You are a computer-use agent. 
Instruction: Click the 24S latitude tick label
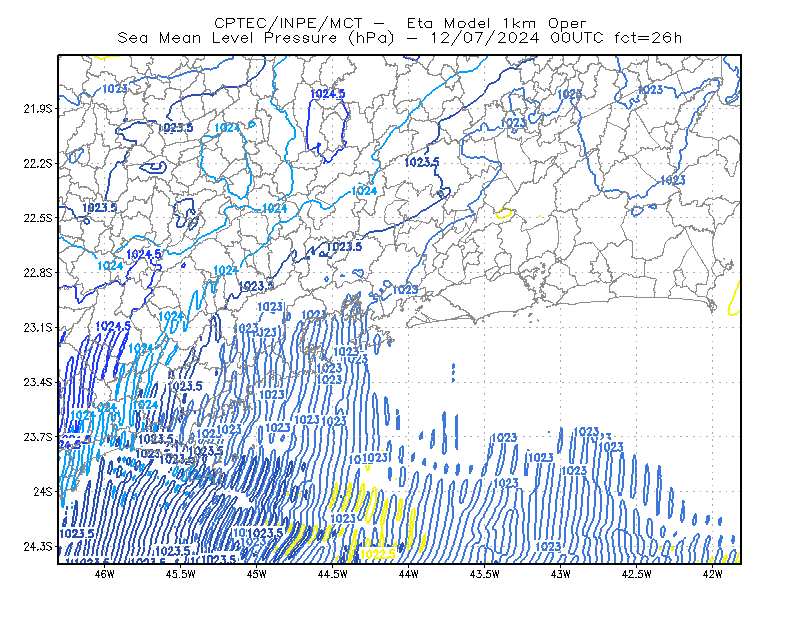(43, 491)
